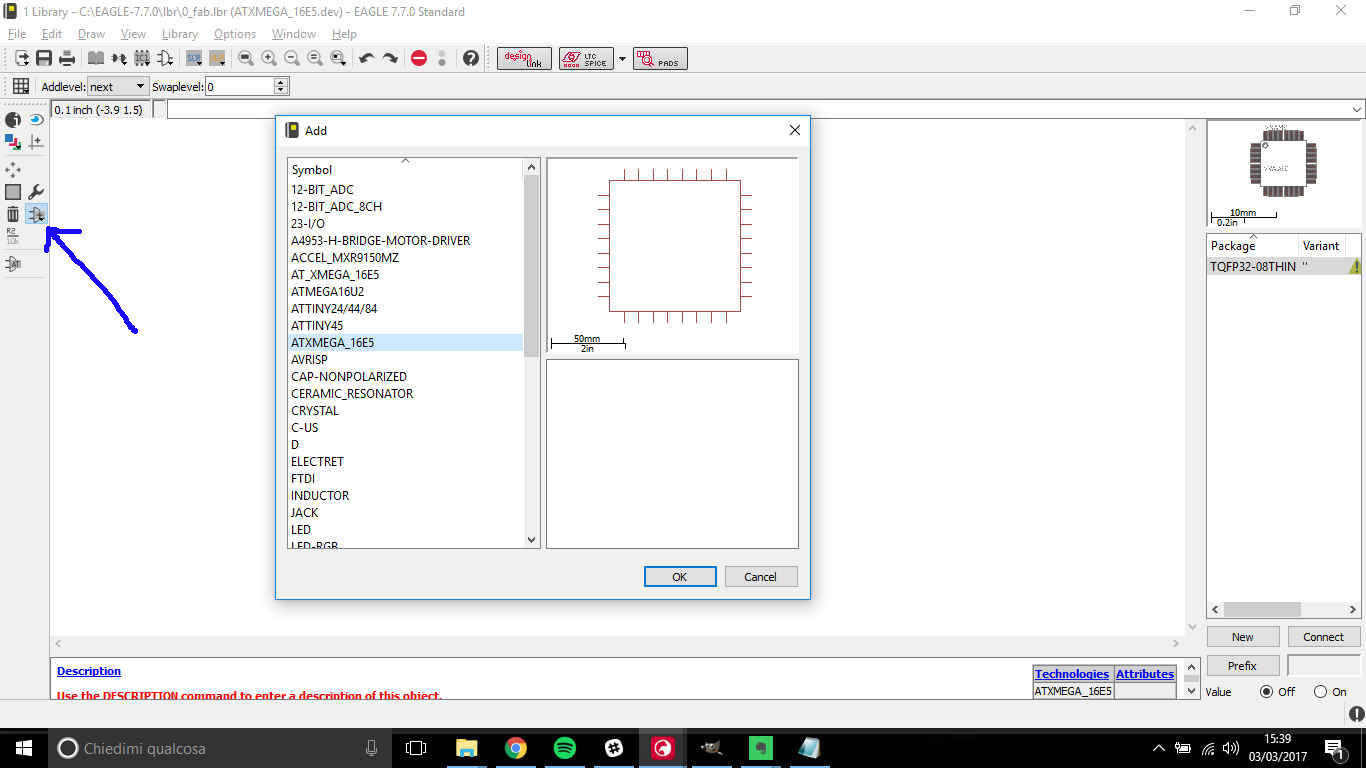
Task: Click the PADS toolbar button
Action: click(660, 59)
